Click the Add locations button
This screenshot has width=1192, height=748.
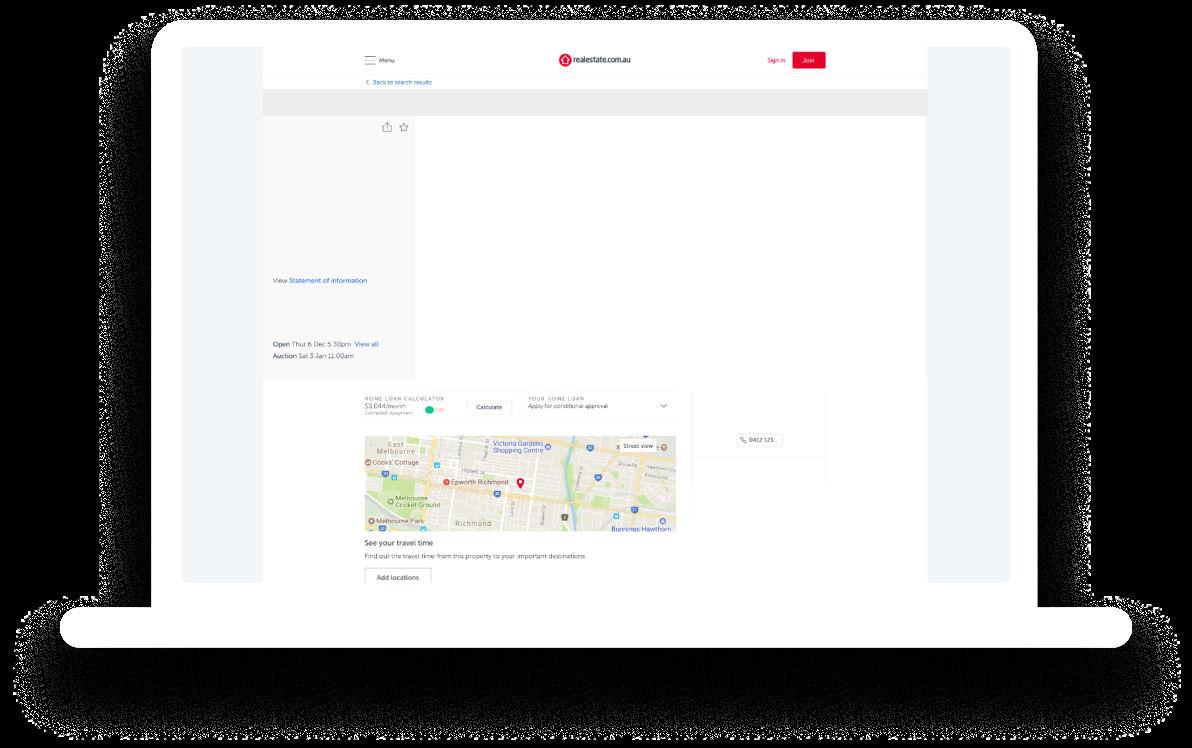(398, 577)
